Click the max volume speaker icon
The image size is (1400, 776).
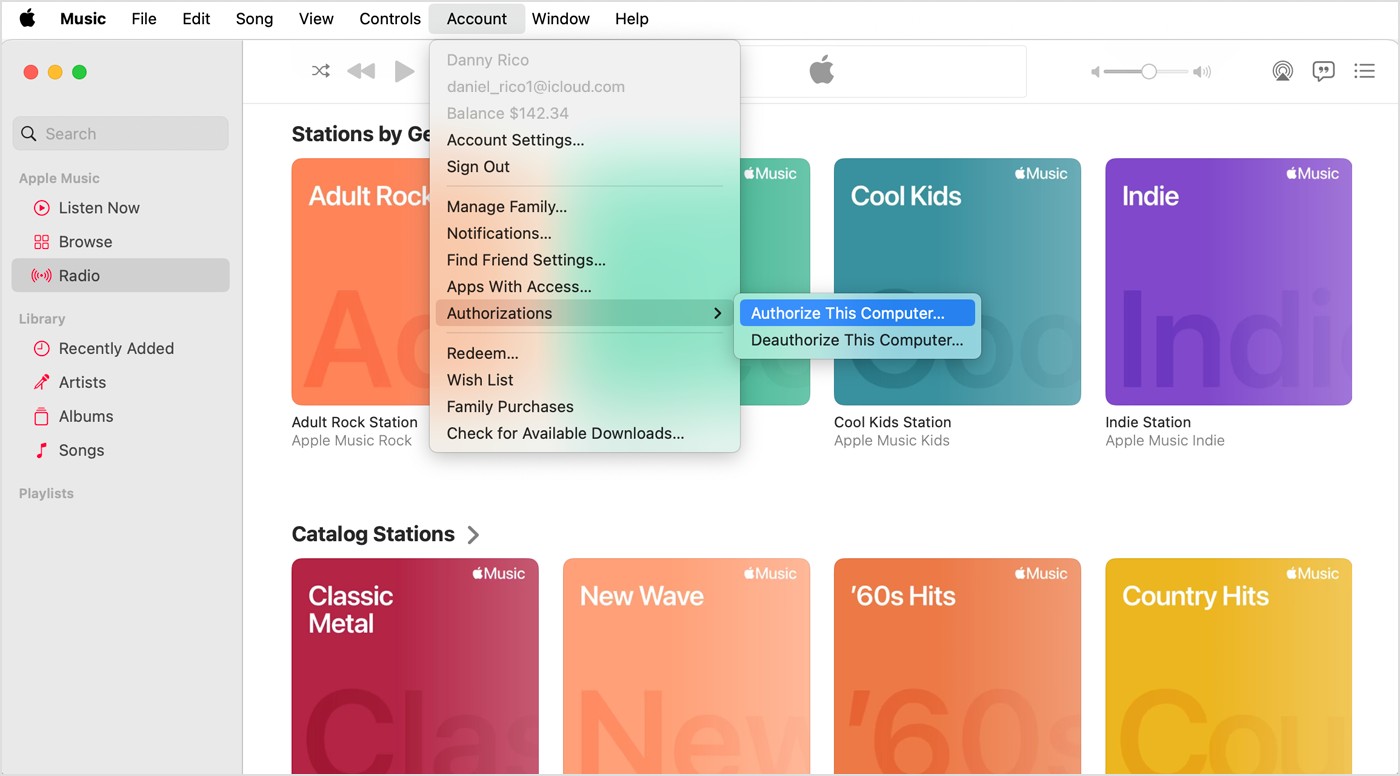pyautogui.click(x=1202, y=72)
